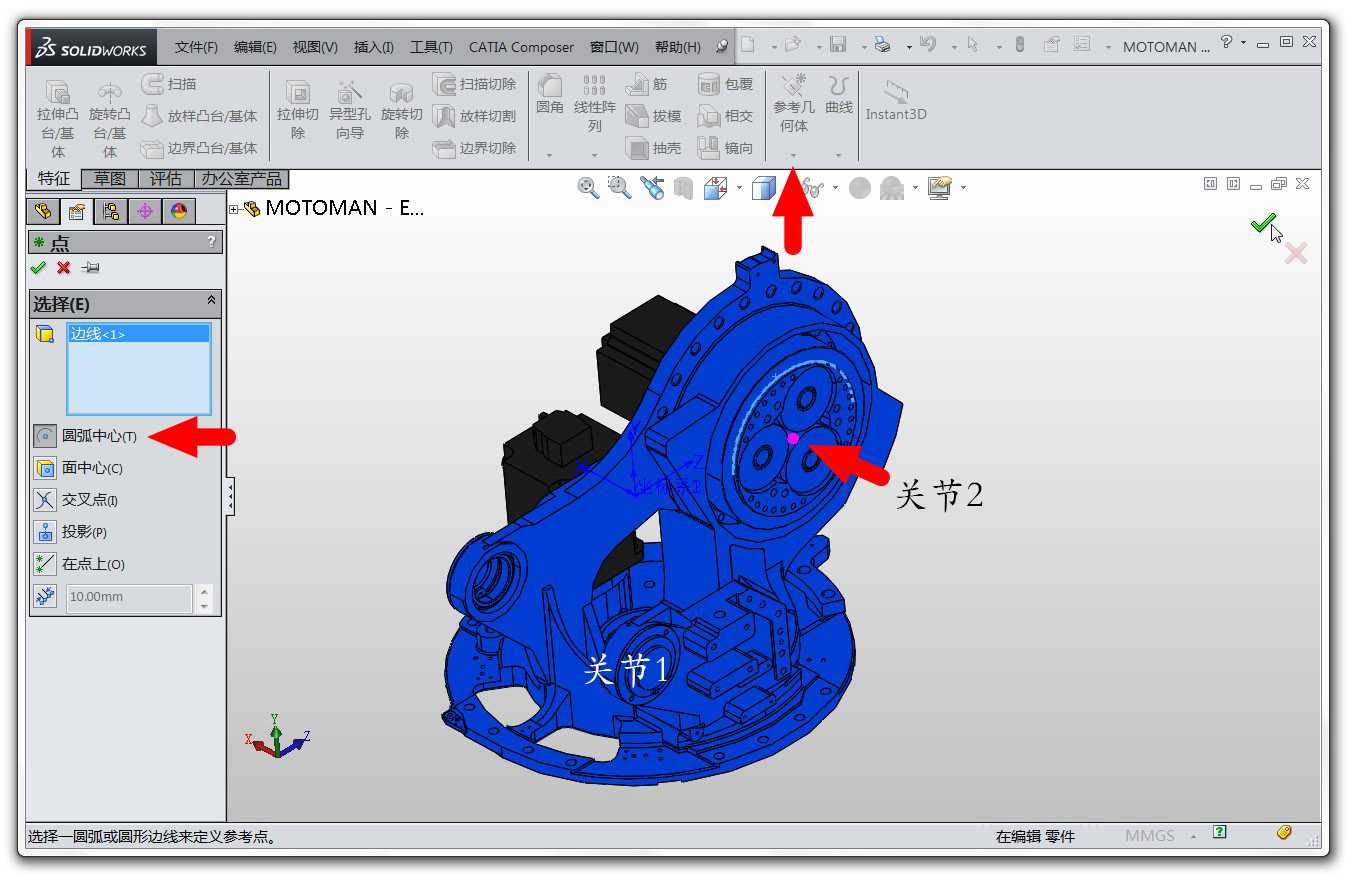The image size is (1350, 882).
Task: Expand the MOTOMAN flyout tree node
Action: pos(234,209)
